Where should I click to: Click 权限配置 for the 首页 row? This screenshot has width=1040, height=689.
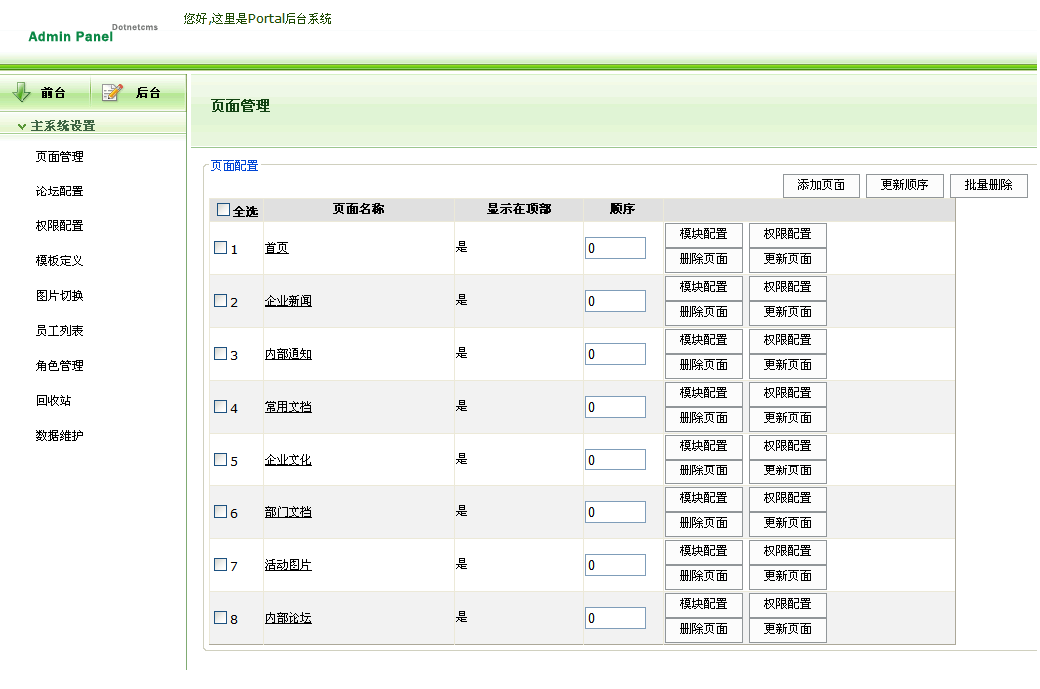(x=787, y=235)
